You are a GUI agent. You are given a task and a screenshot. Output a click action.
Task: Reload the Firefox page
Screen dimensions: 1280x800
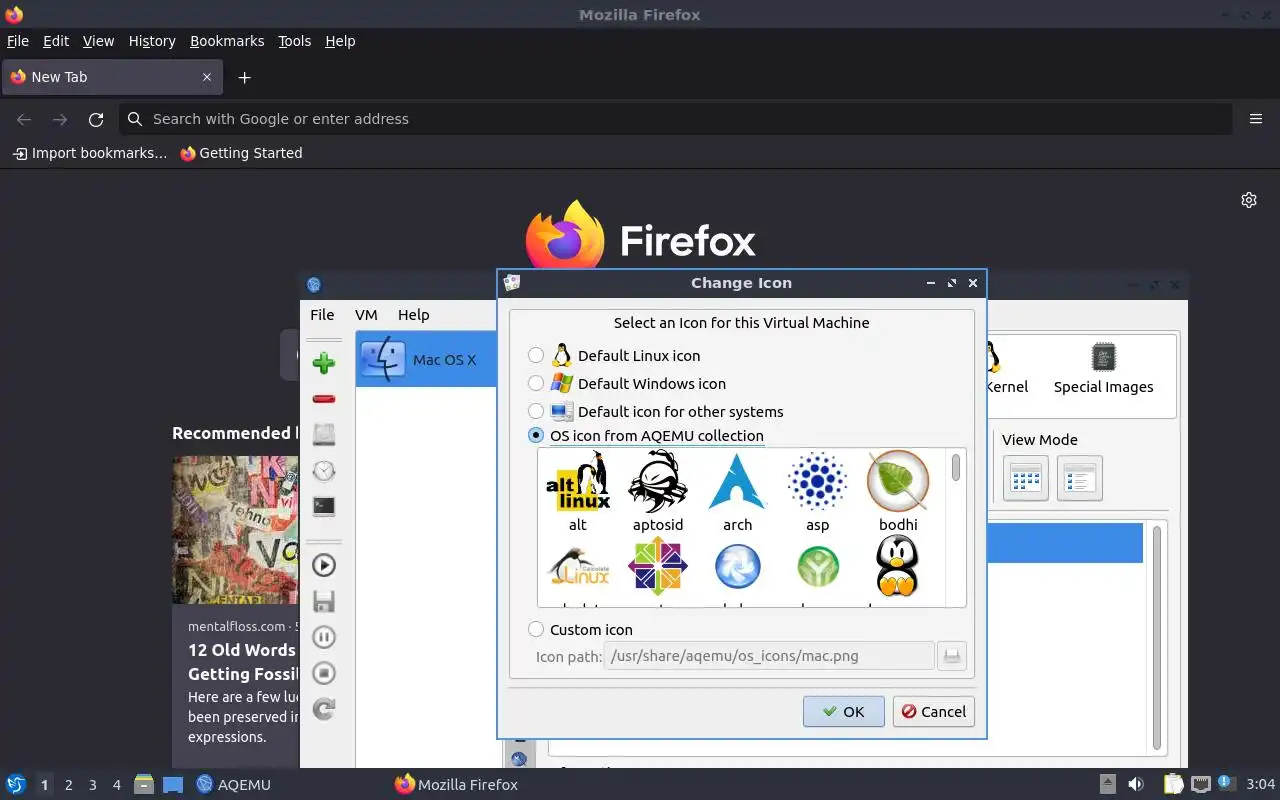tap(96, 119)
